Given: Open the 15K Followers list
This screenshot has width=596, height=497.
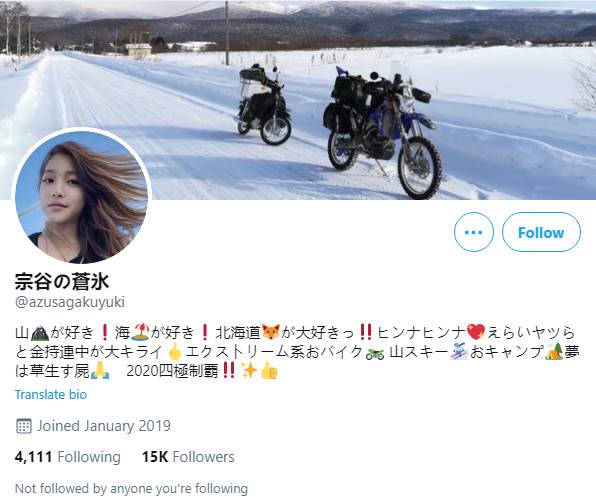Looking at the screenshot, I should (x=188, y=457).
